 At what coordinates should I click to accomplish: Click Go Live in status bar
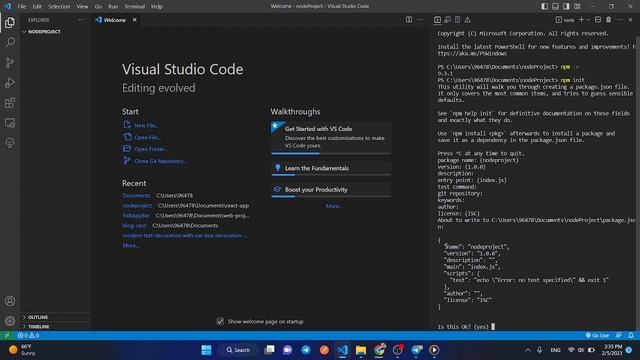click(597, 335)
